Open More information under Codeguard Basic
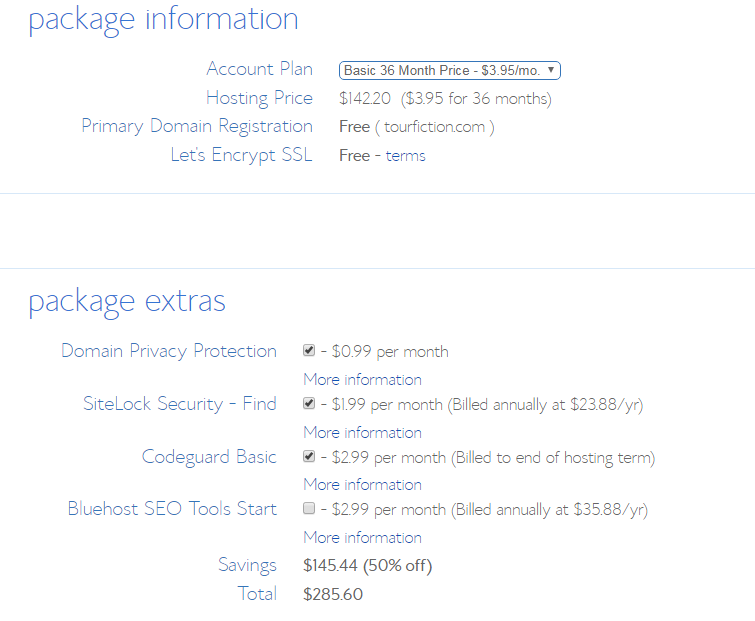This screenshot has width=755, height=621. [x=362, y=484]
